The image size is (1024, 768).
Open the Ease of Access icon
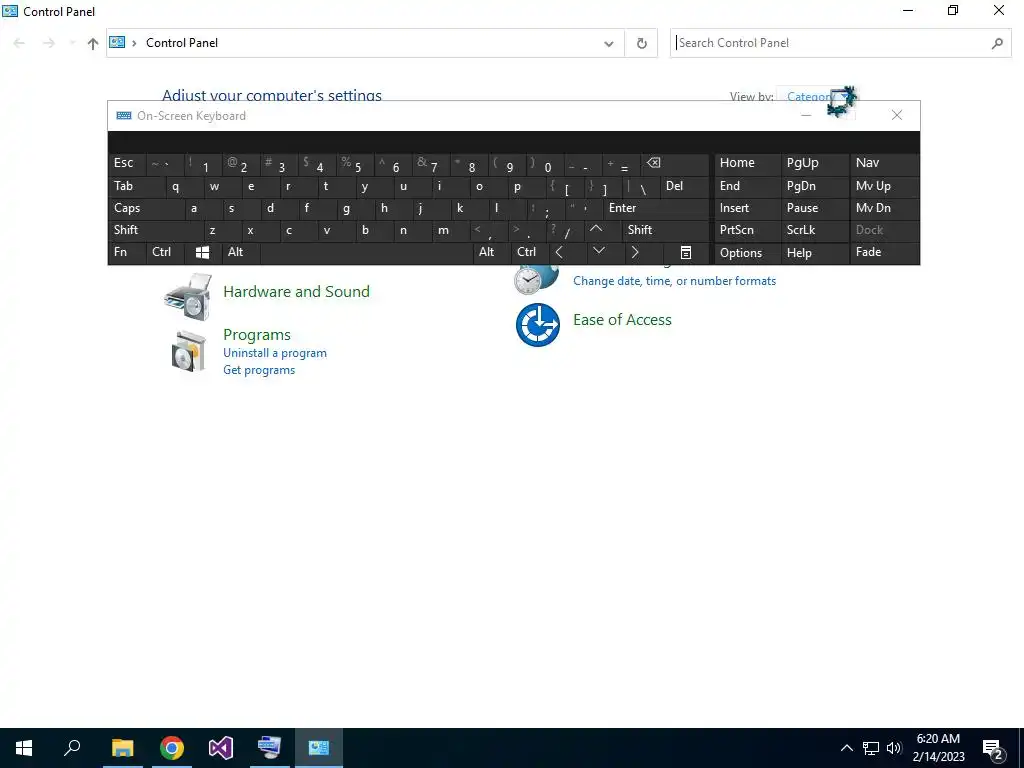[537, 325]
